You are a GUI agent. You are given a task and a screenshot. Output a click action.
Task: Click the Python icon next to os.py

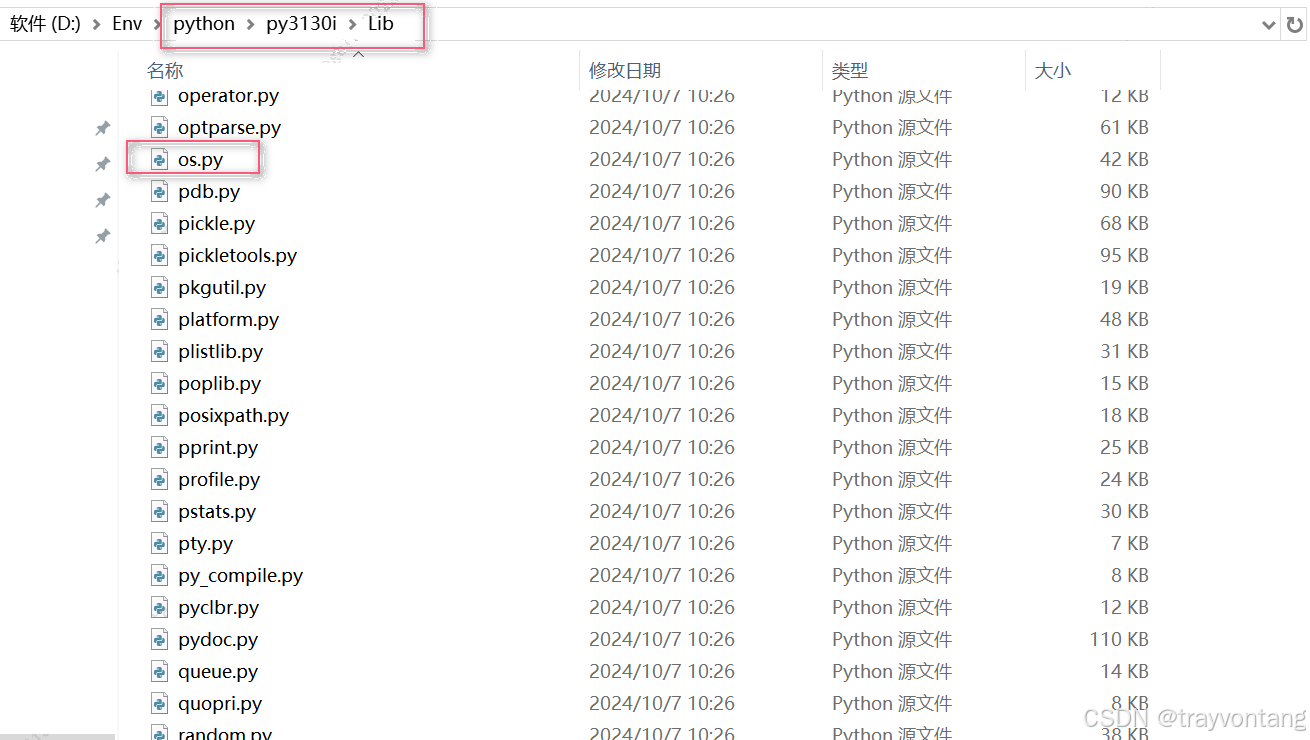pyautogui.click(x=160, y=158)
